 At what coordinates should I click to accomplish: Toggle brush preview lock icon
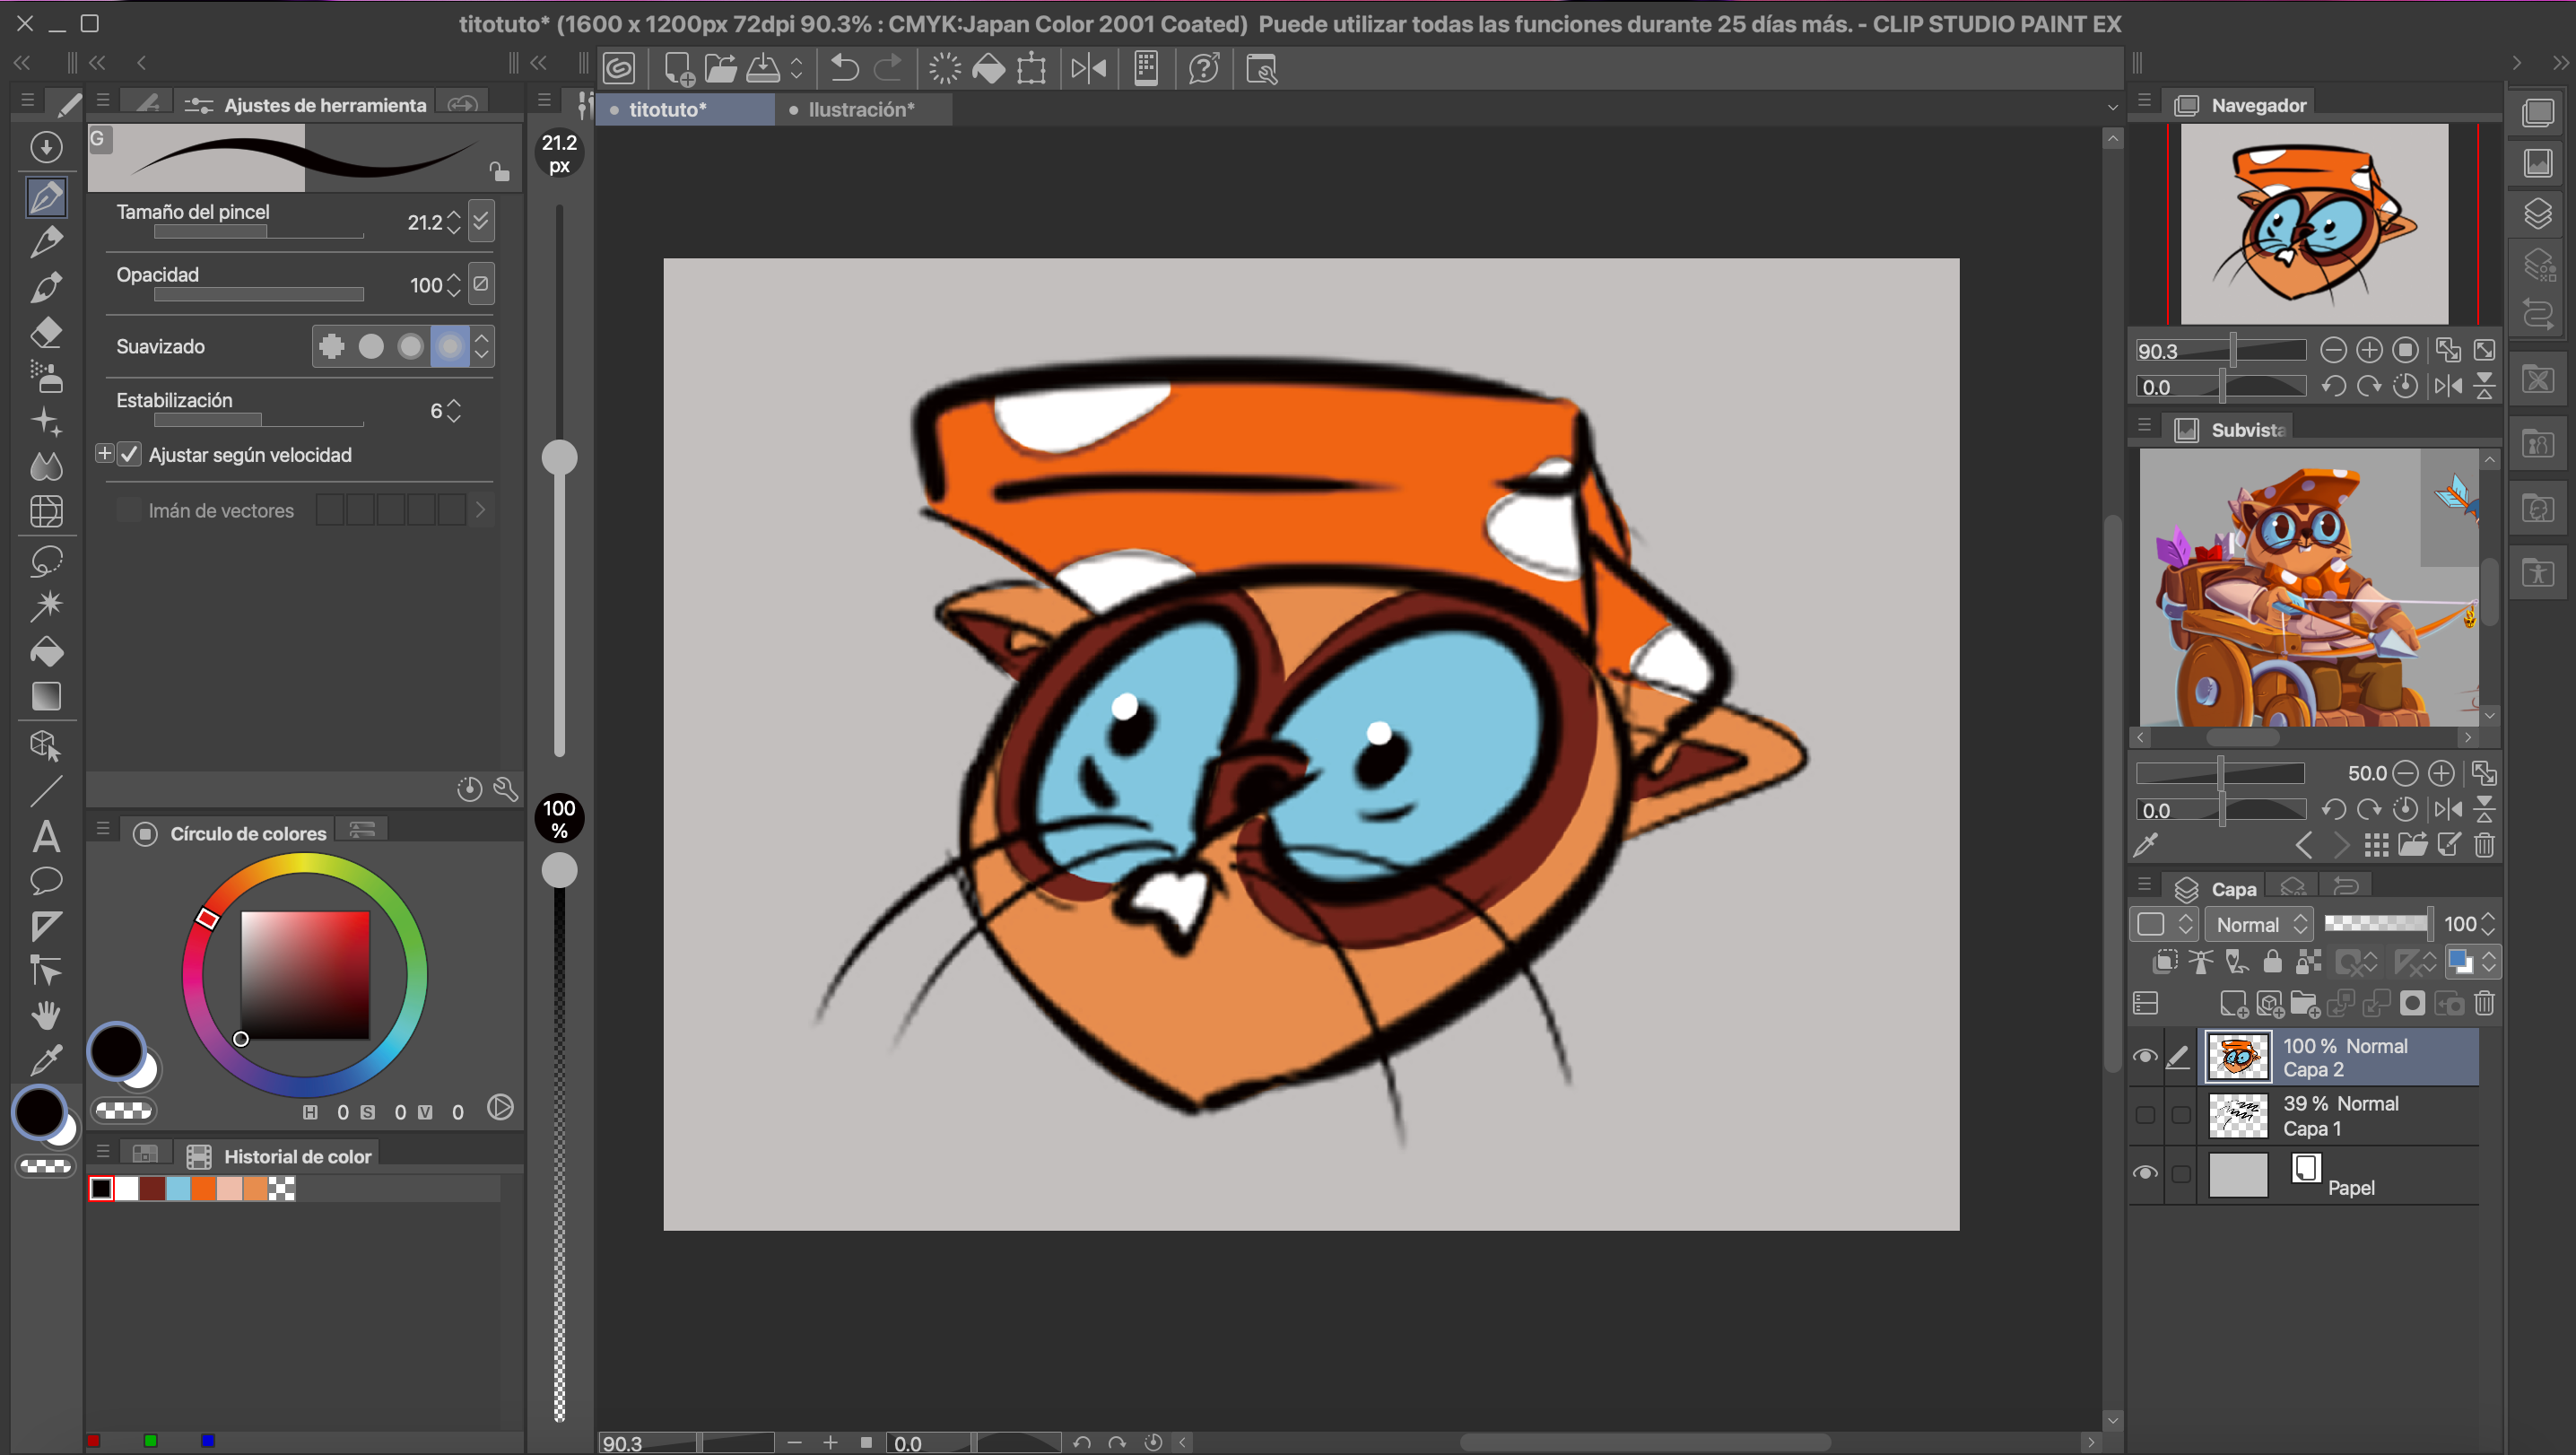tap(499, 171)
